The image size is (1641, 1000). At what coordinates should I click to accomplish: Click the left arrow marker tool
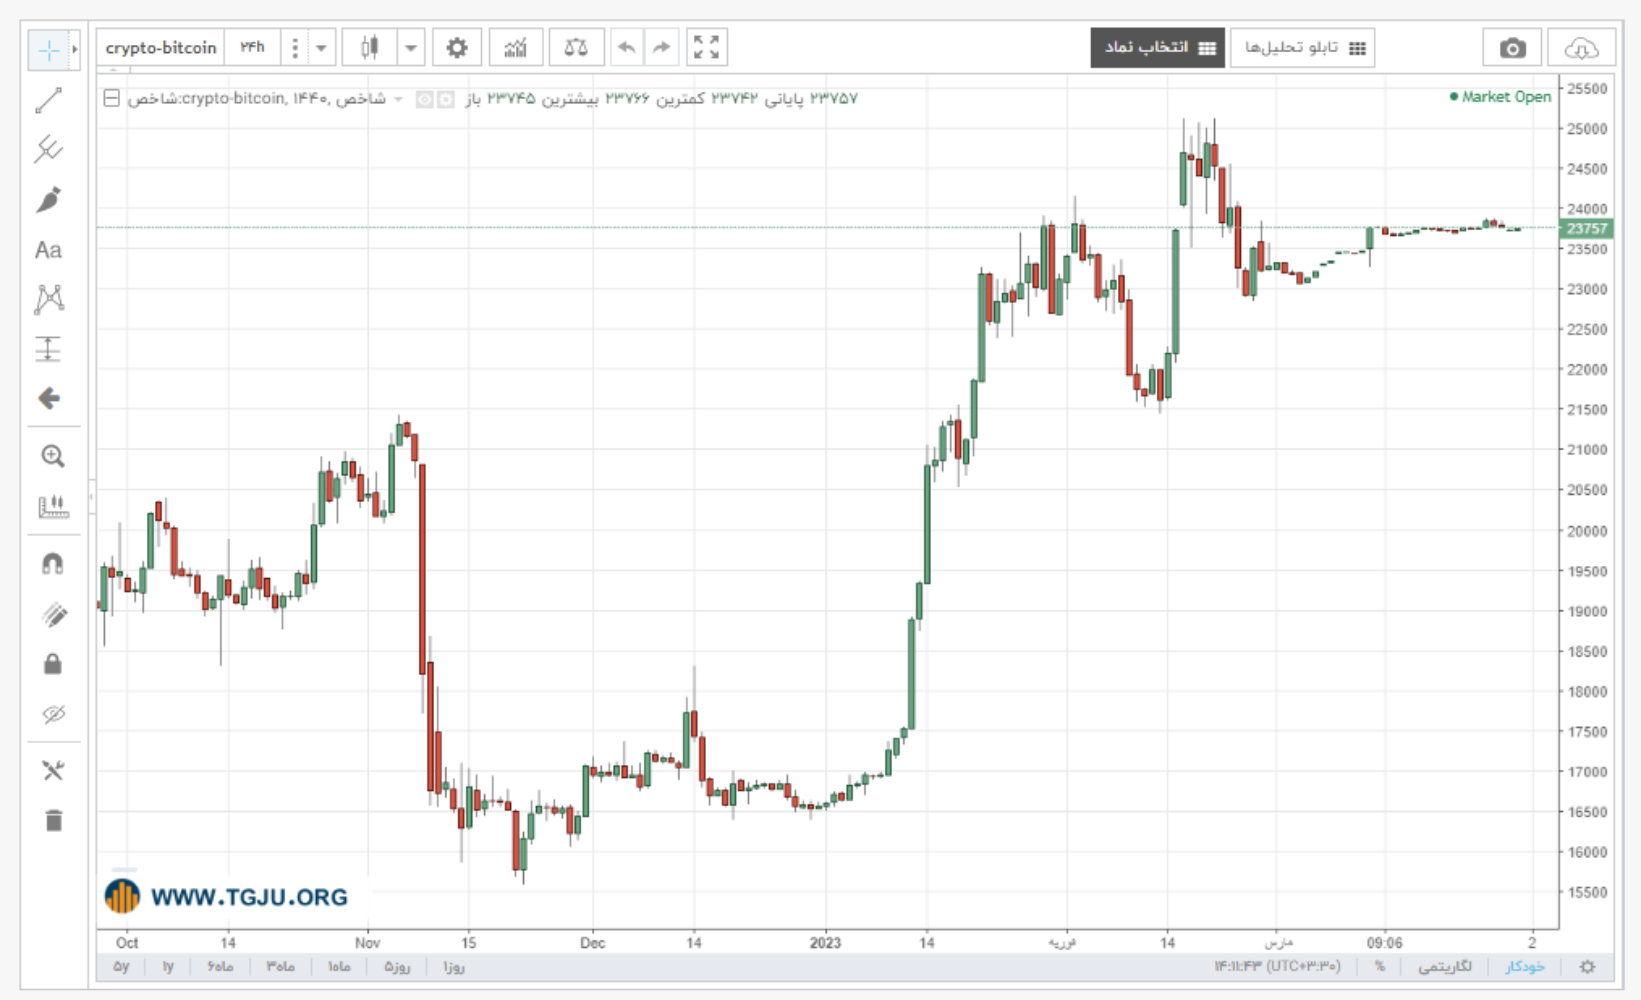pyautogui.click(x=49, y=399)
